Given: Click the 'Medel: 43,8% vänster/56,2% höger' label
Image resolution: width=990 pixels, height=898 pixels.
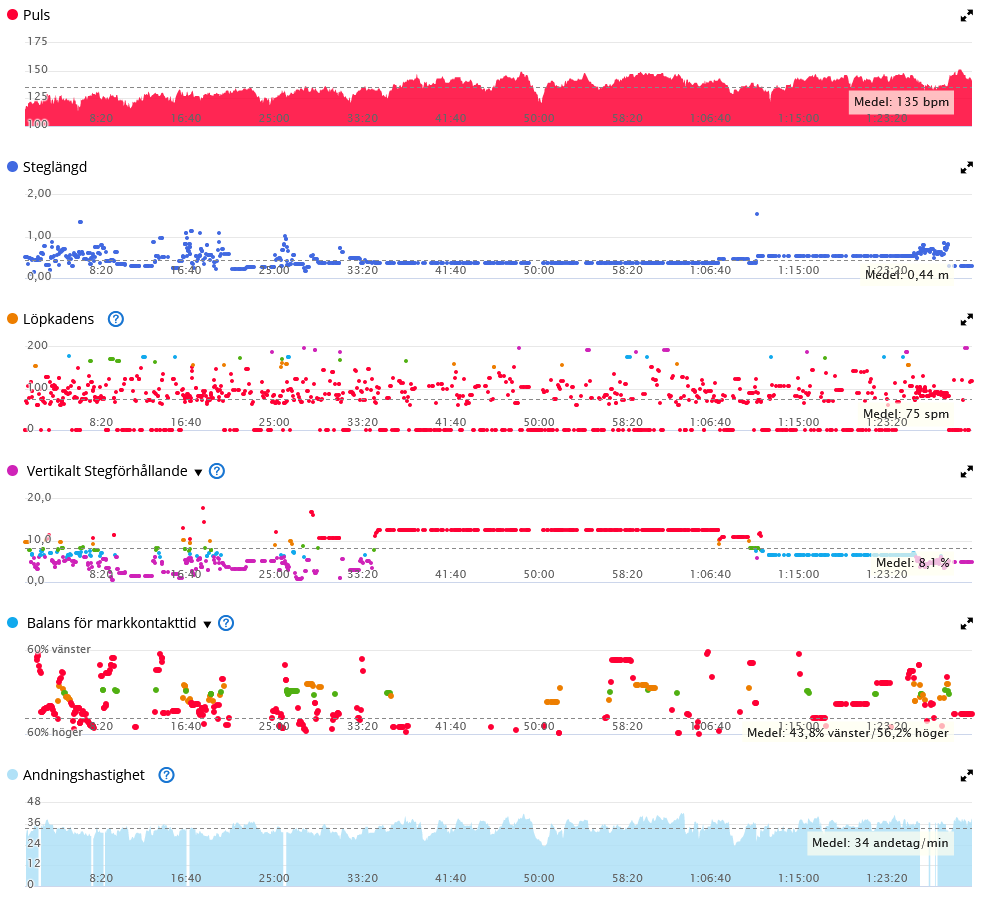Looking at the screenshot, I should (847, 733).
